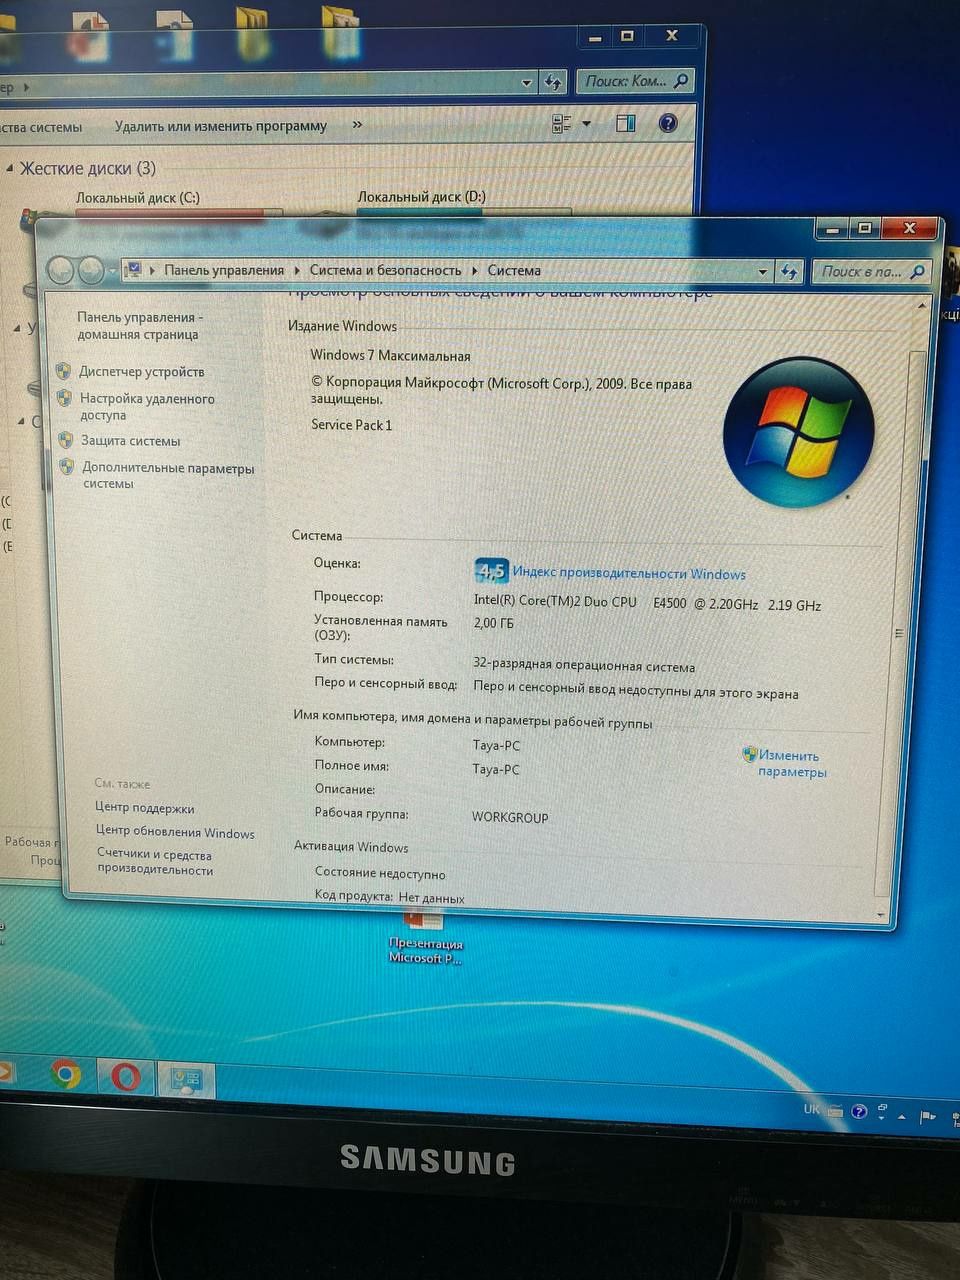Click Windows 7 Максимальная edition text

(x=390, y=355)
